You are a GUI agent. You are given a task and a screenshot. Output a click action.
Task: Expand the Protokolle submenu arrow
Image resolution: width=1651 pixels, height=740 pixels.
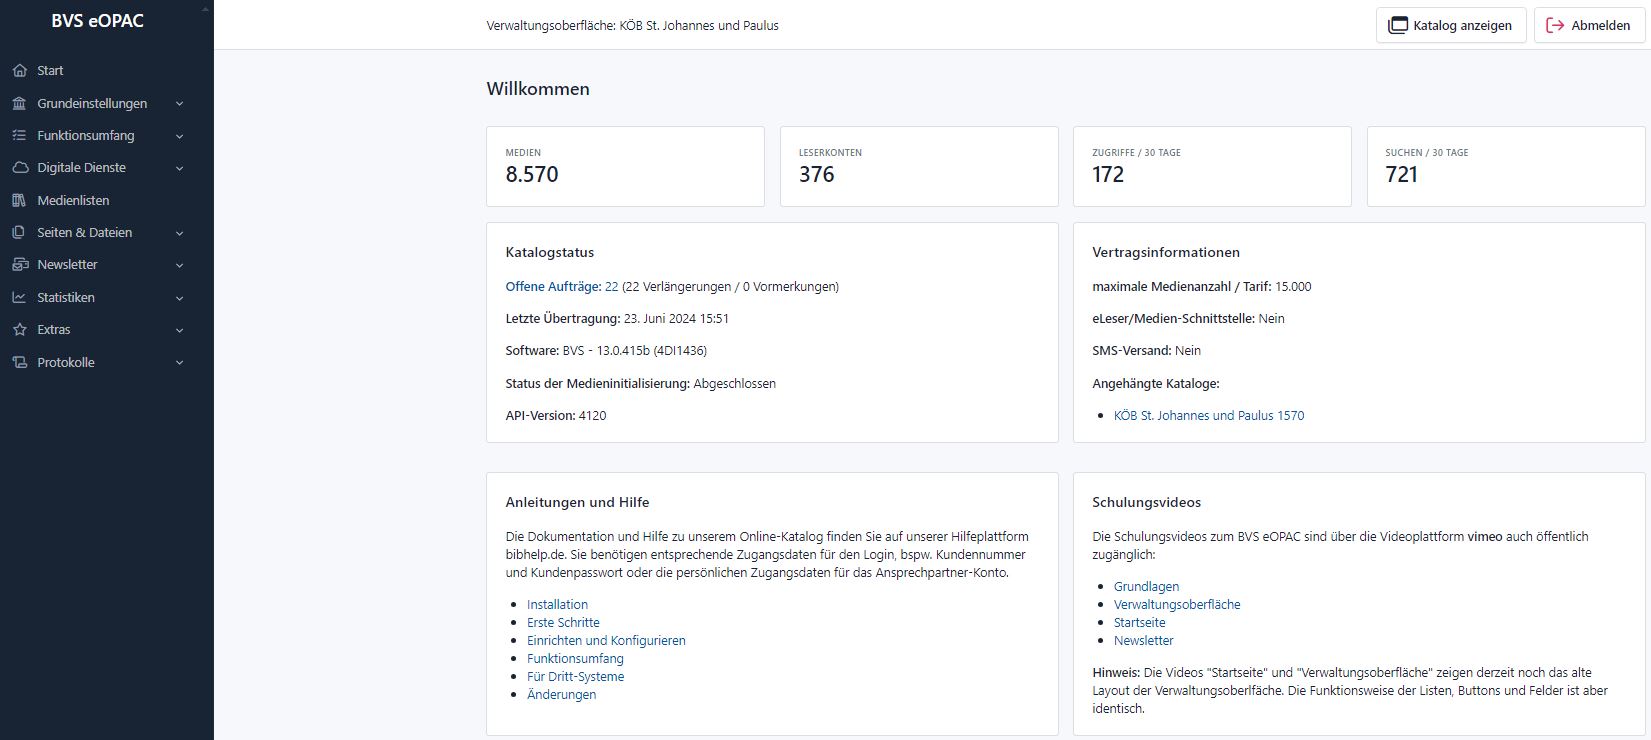[x=180, y=363]
